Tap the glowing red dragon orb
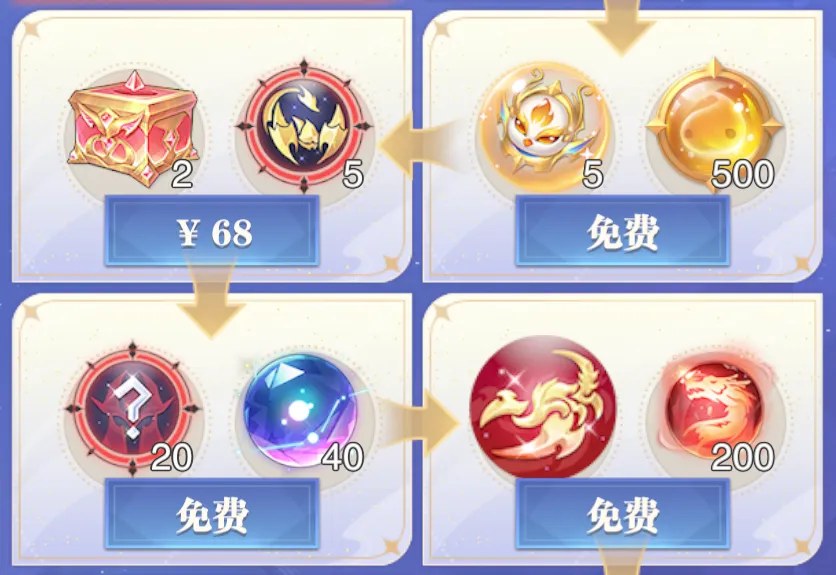This screenshot has height=575, width=836. pyautogui.click(x=714, y=410)
